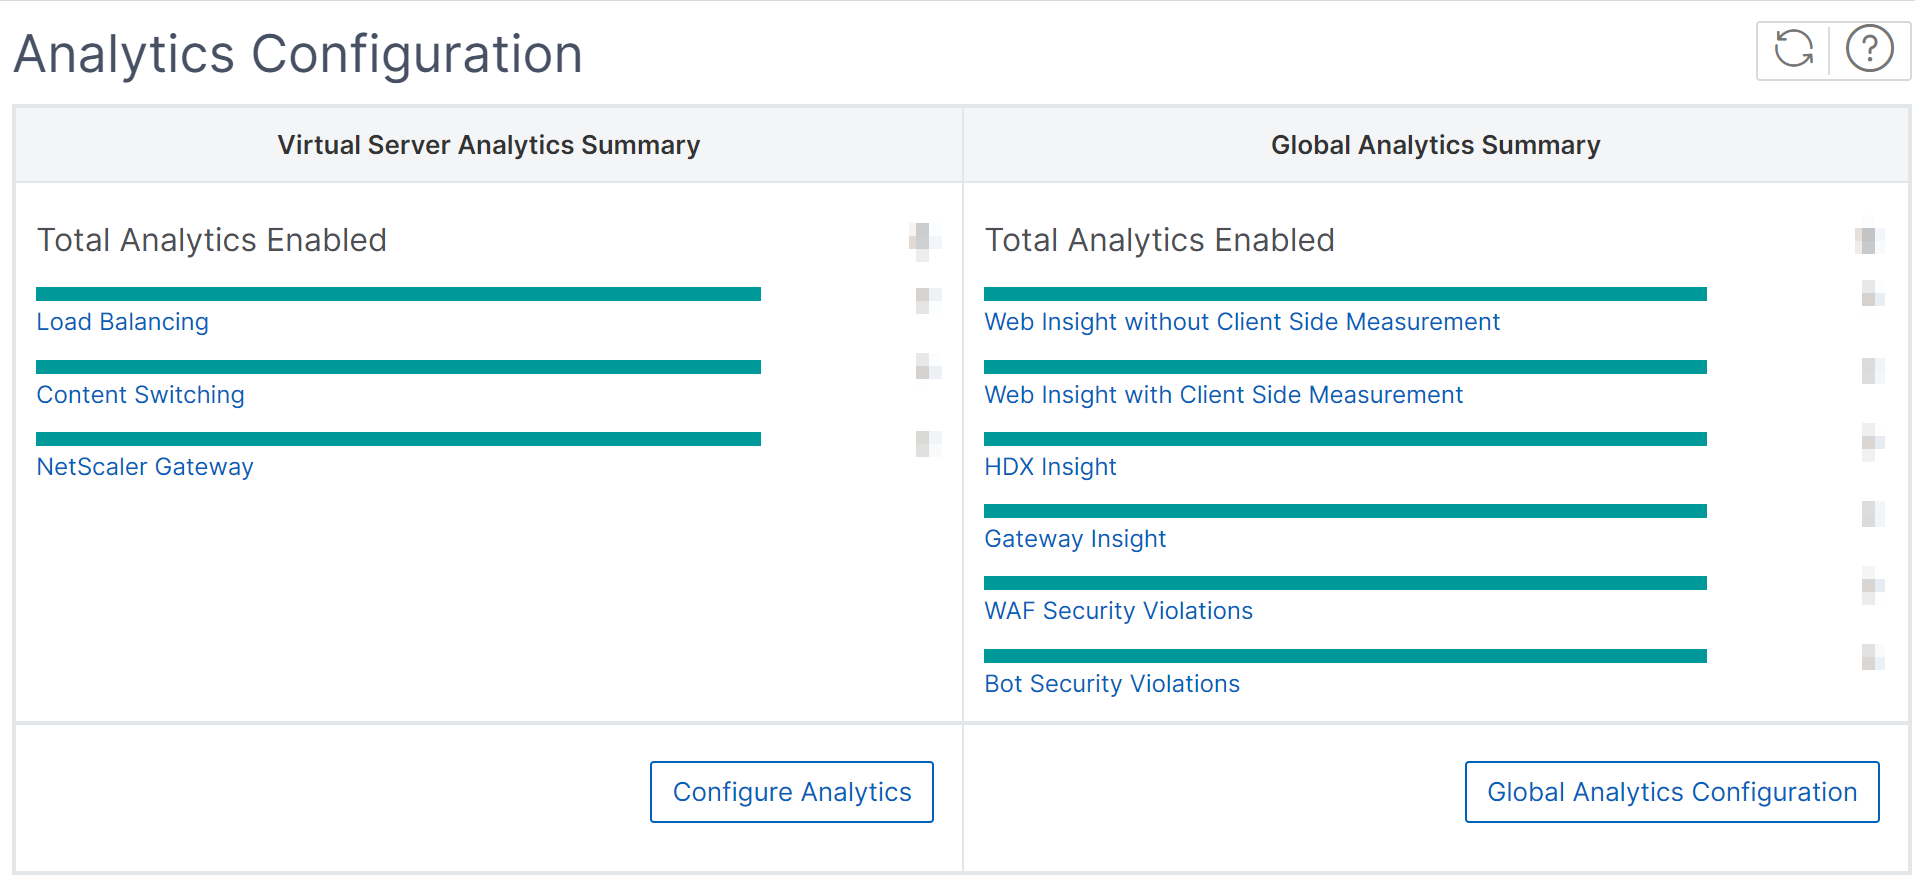Open the Content Switching link

coord(141,395)
